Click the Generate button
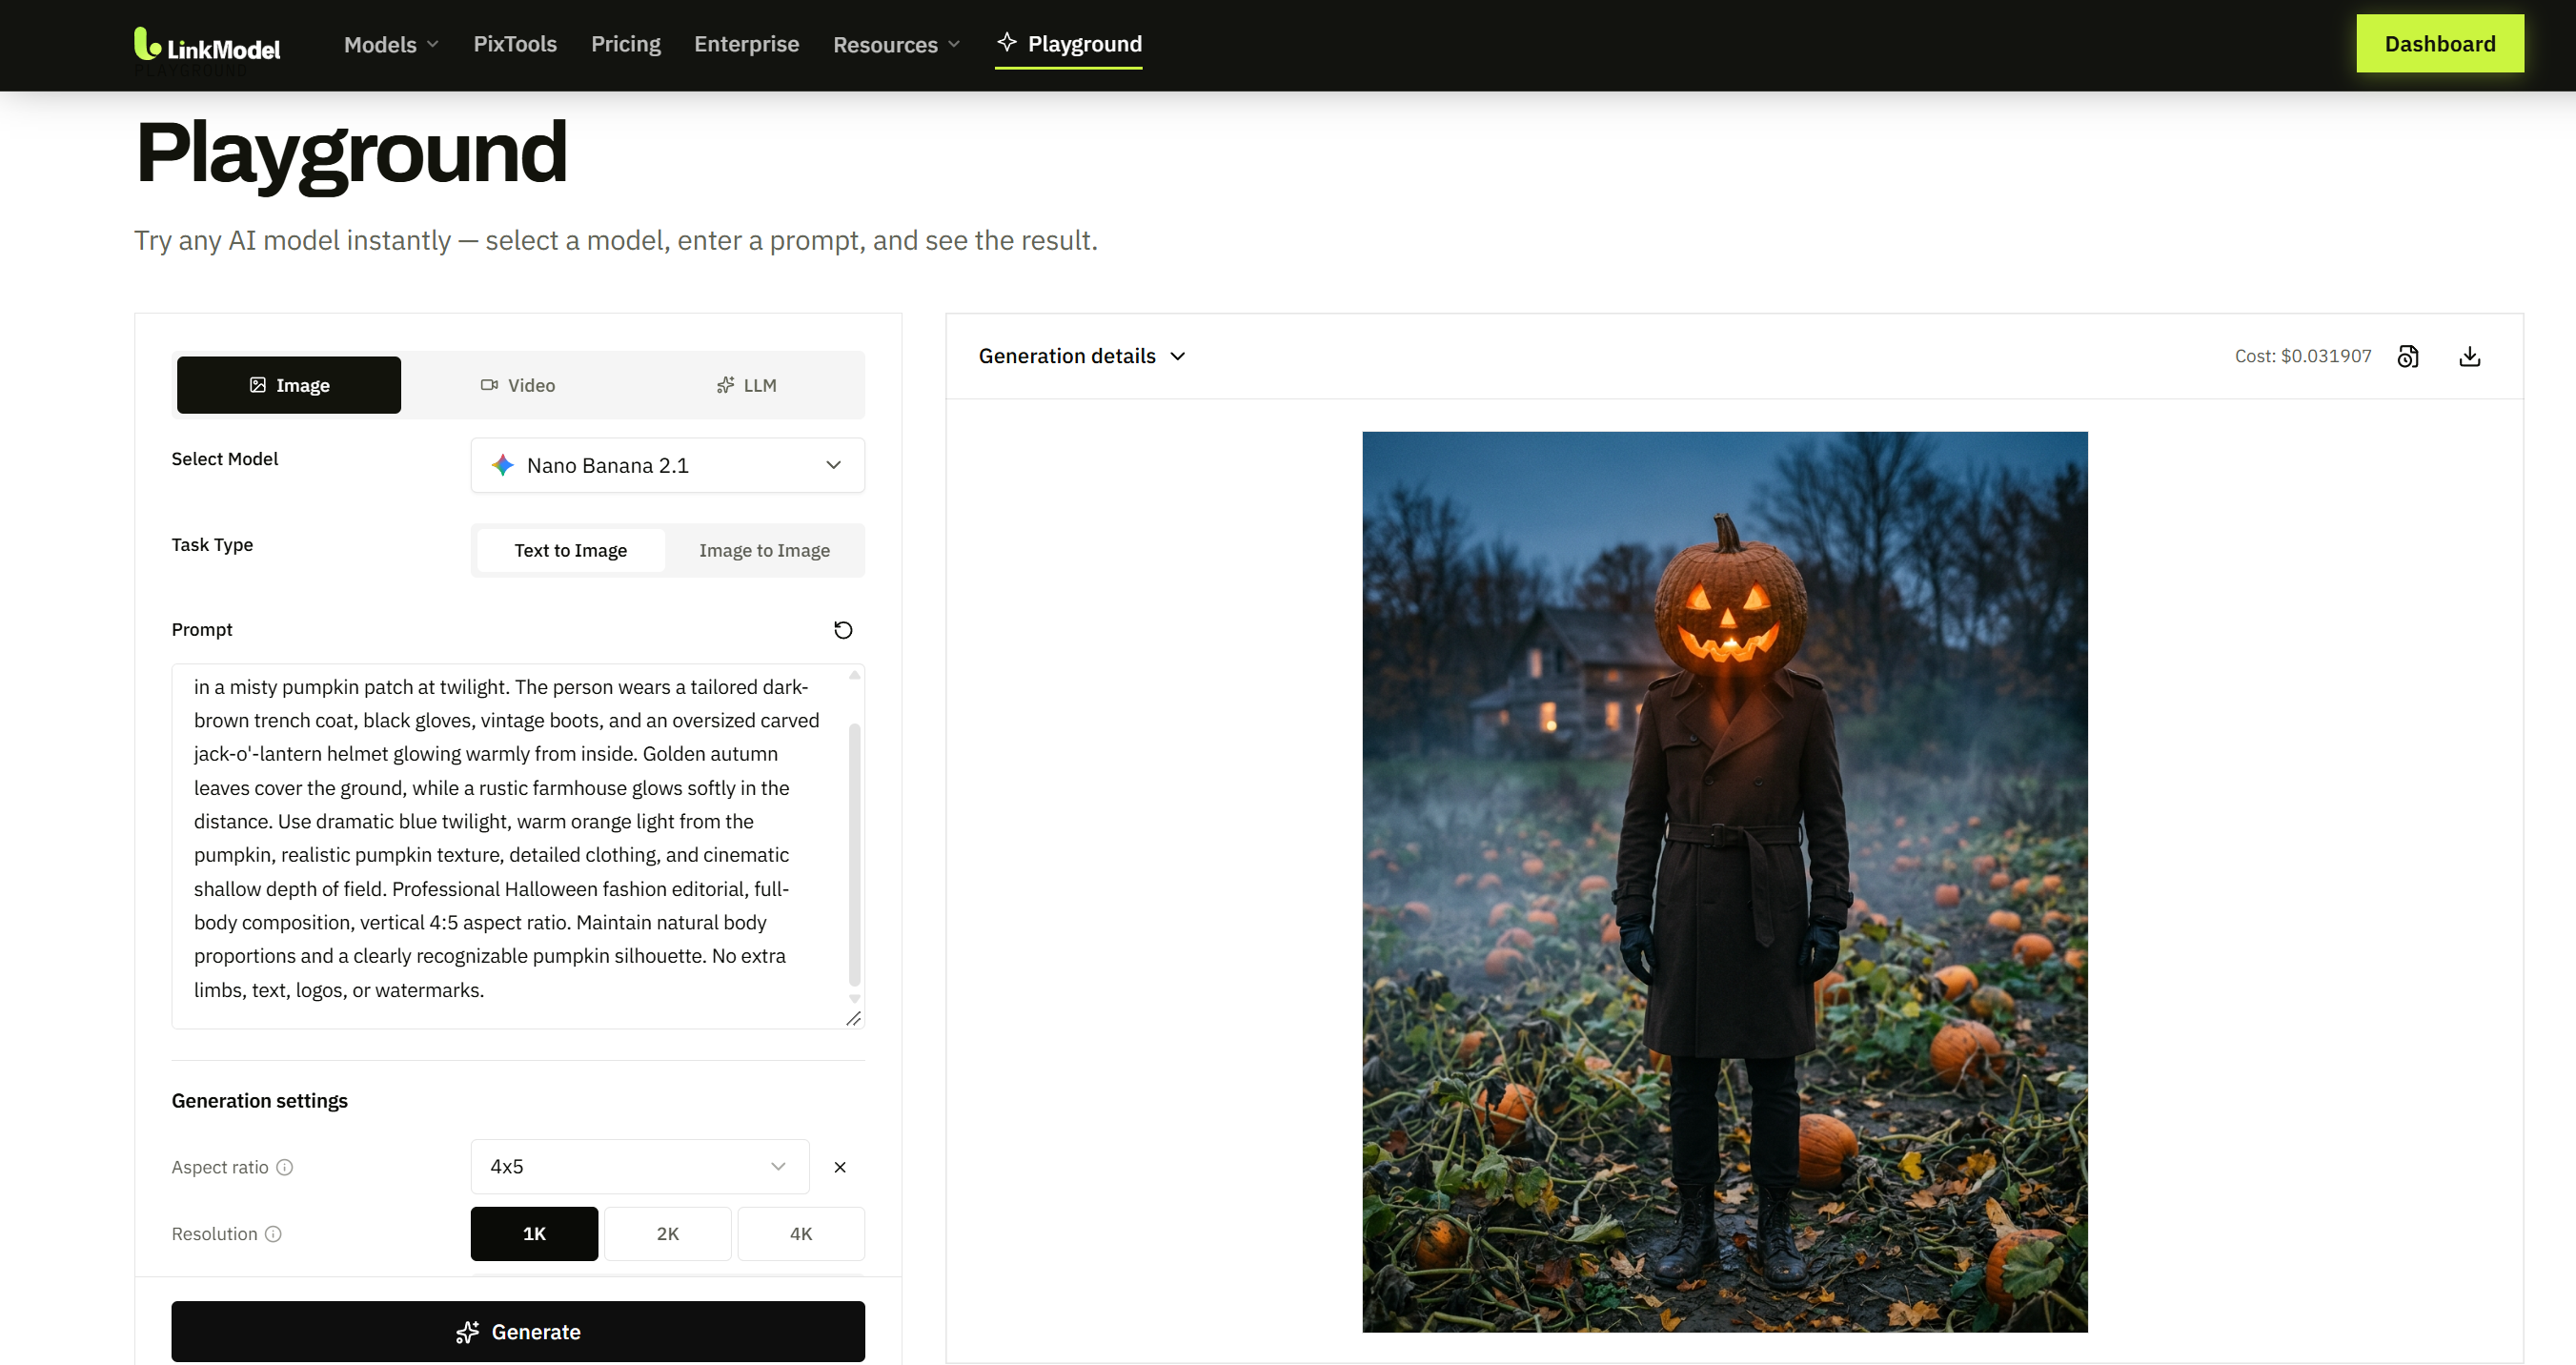Viewport: 2576px width, 1365px height. [x=518, y=1332]
